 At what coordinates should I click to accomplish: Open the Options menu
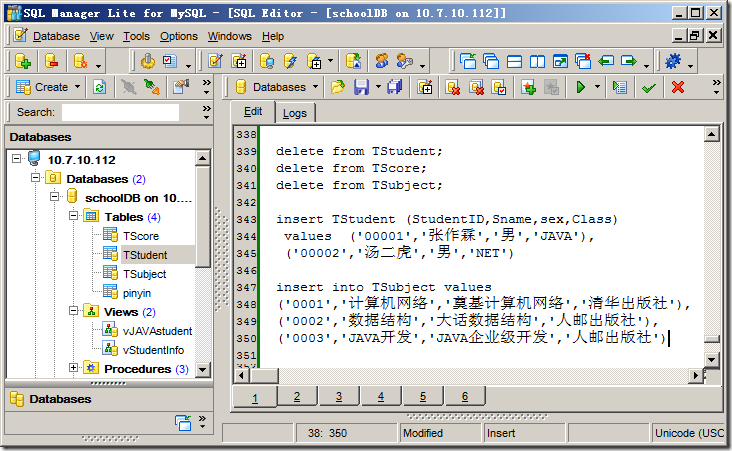click(179, 36)
